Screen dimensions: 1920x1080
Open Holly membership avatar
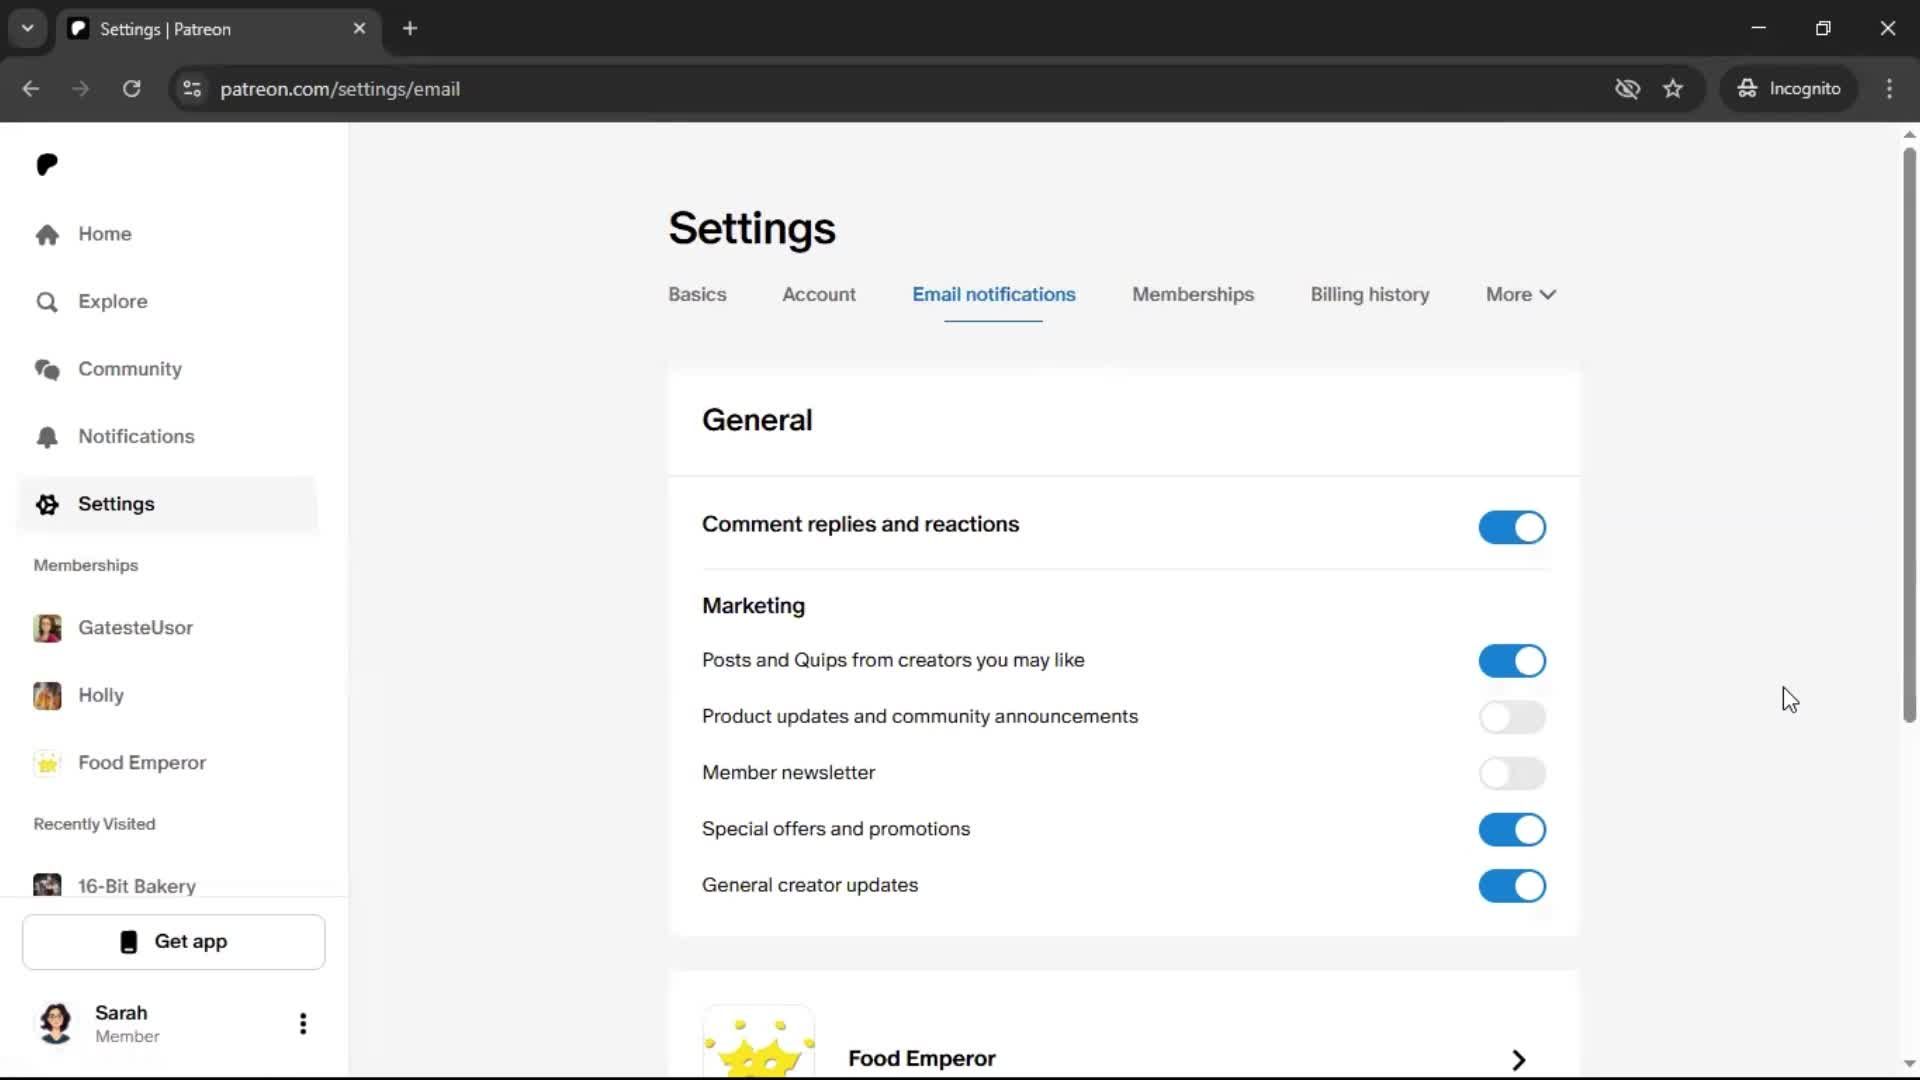point(47,695)
